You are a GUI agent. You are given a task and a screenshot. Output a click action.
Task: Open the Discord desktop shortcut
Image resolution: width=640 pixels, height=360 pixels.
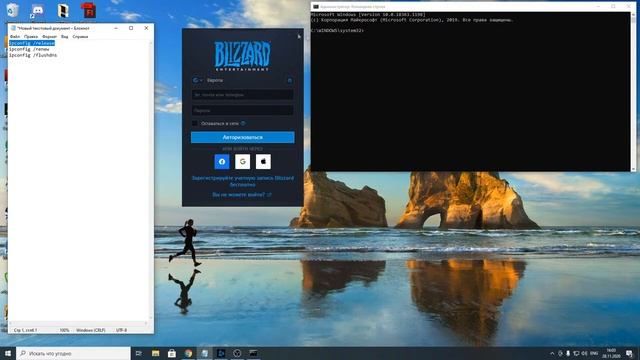coord(37,11)
